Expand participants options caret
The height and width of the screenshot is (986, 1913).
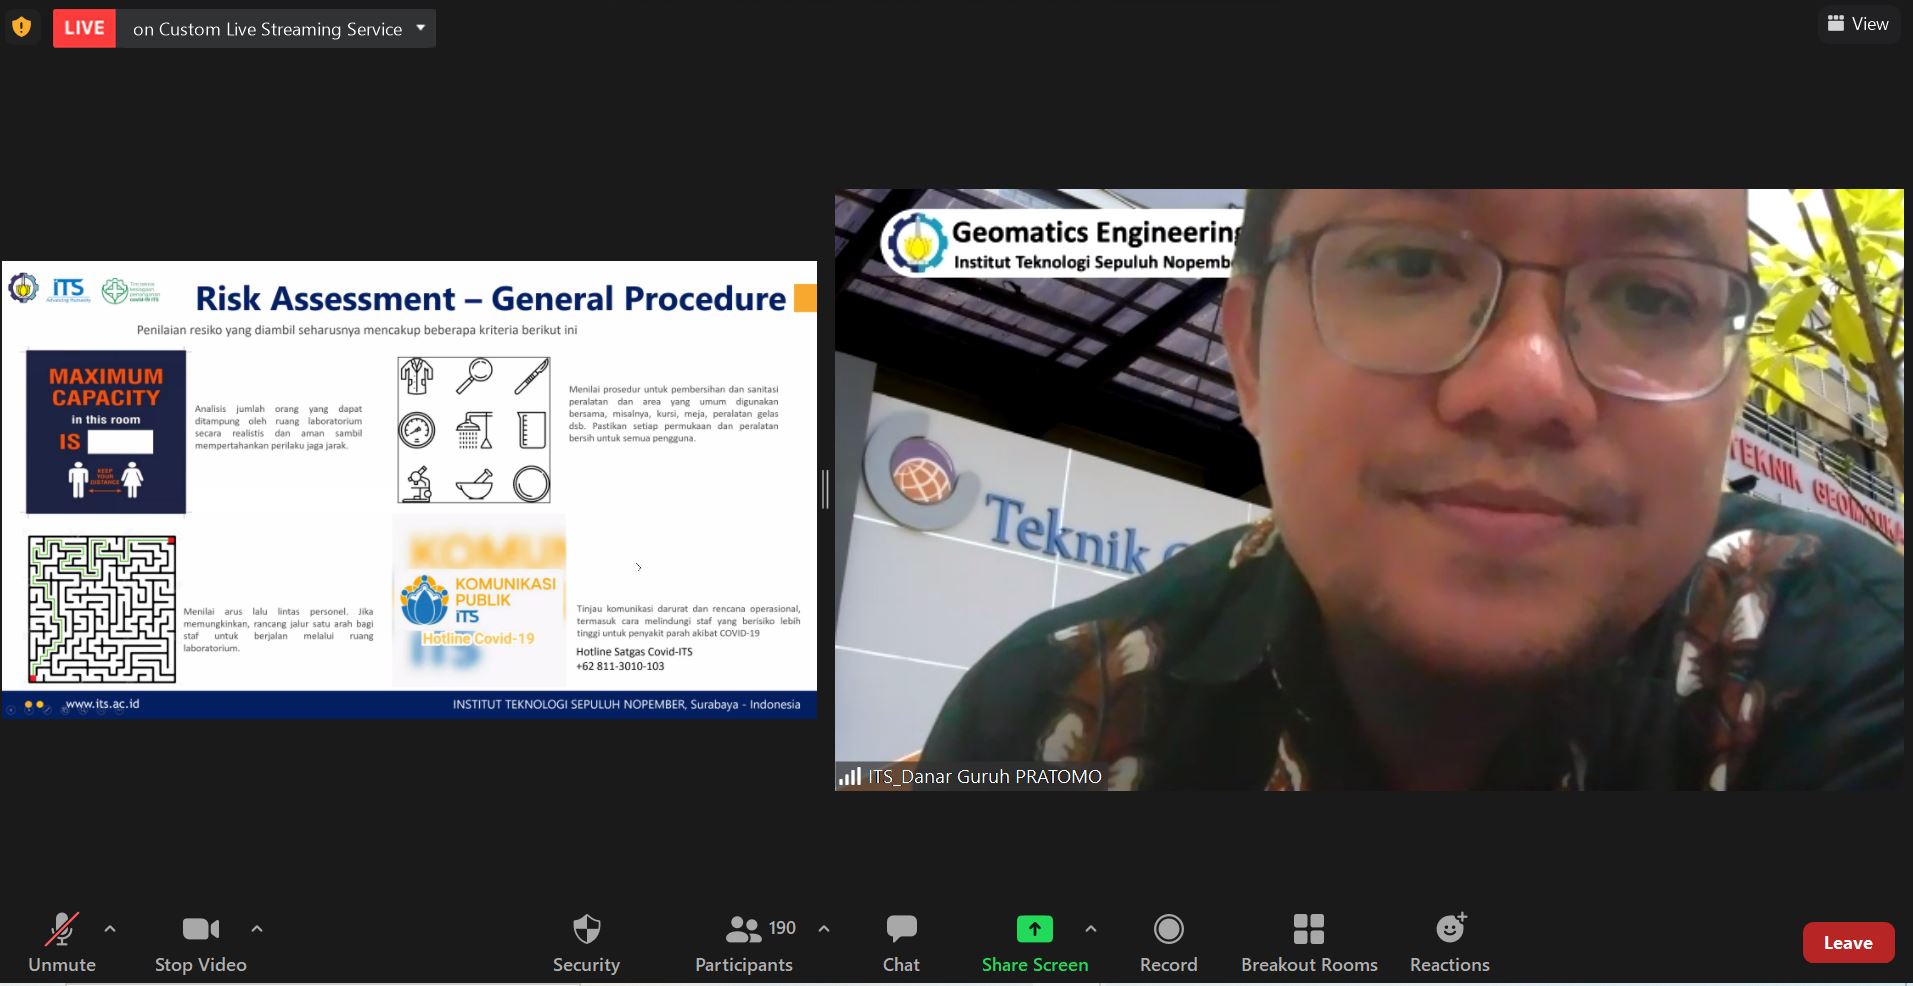(x=824, y=929)
